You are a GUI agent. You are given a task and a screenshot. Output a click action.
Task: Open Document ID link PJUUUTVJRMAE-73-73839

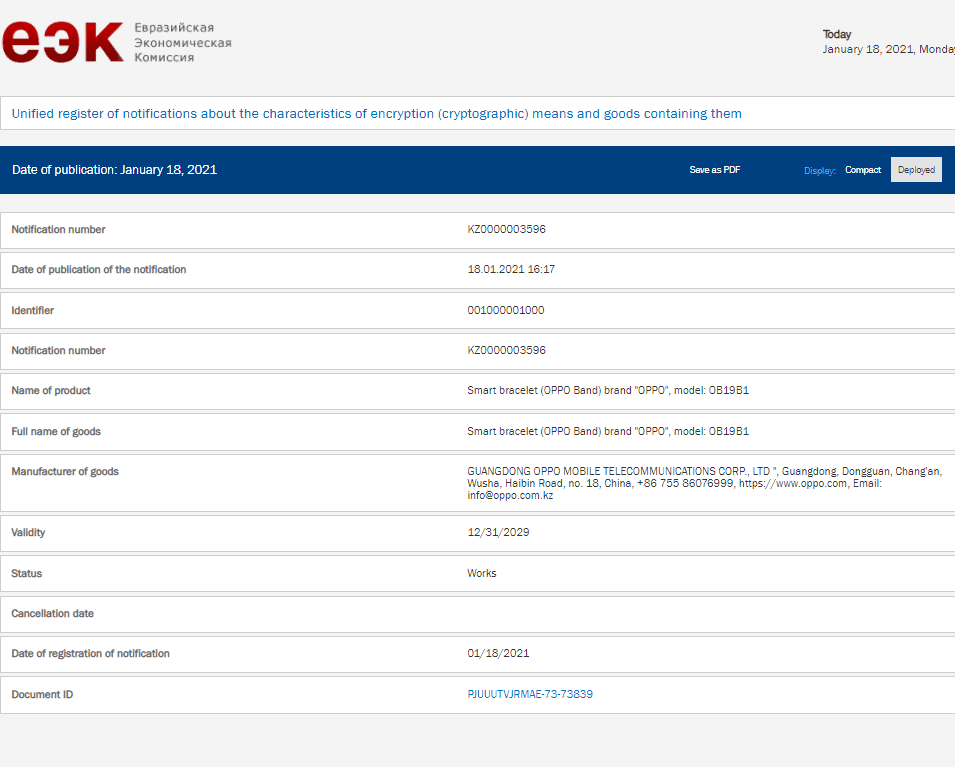coord(530,694)
